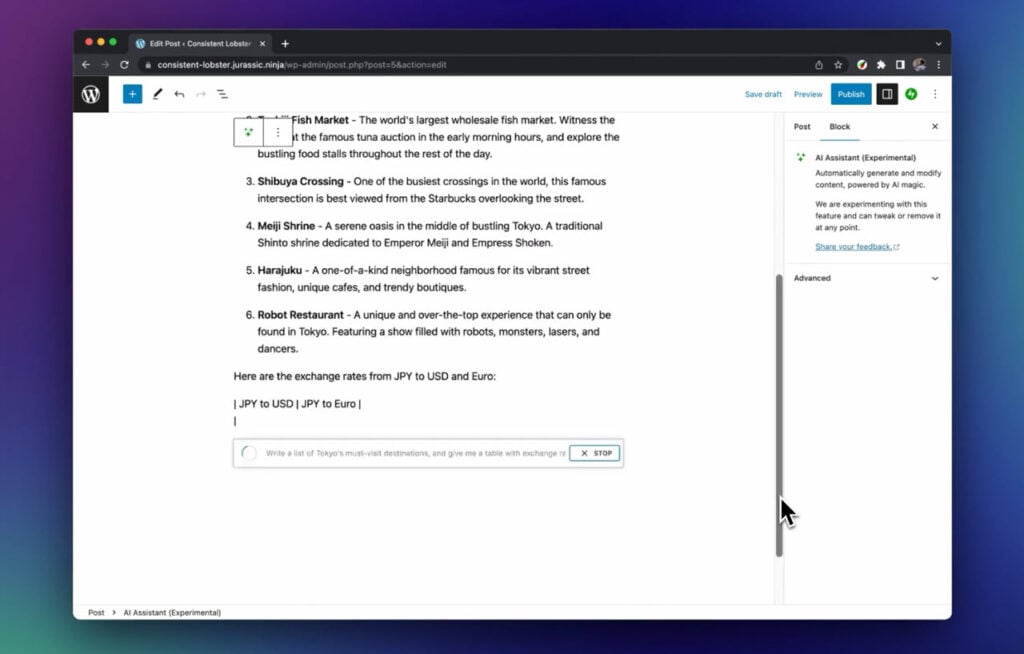The image size is (1024, 654).
Task: Click the AI Assistant block type icon
Action: tap(249, 132)
